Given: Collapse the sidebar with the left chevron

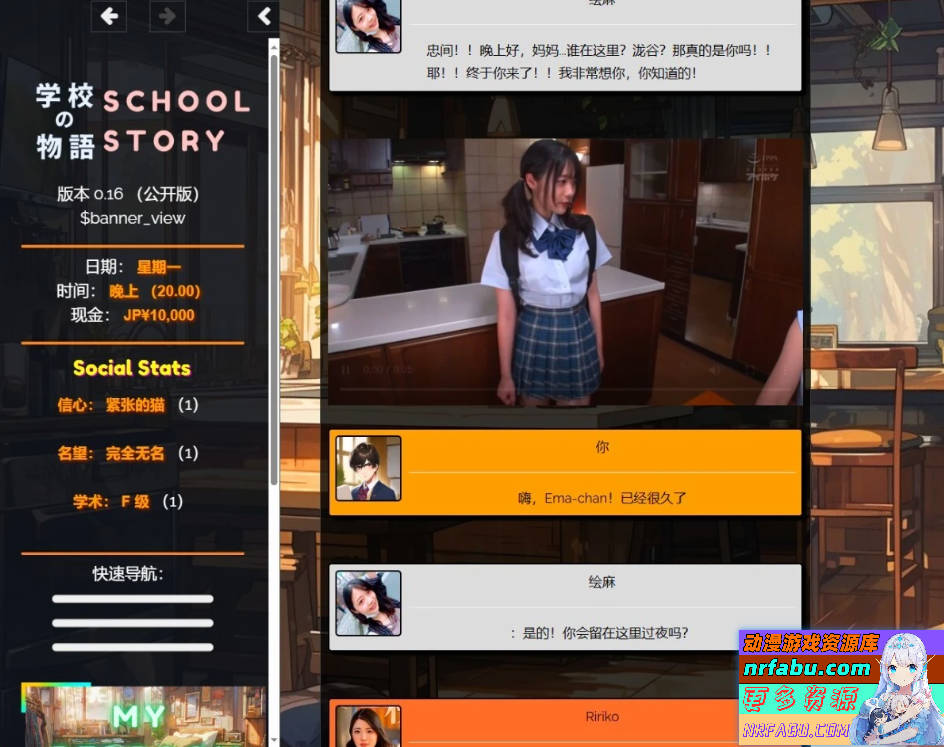Looking at the screenshot, I should point(262,17).
